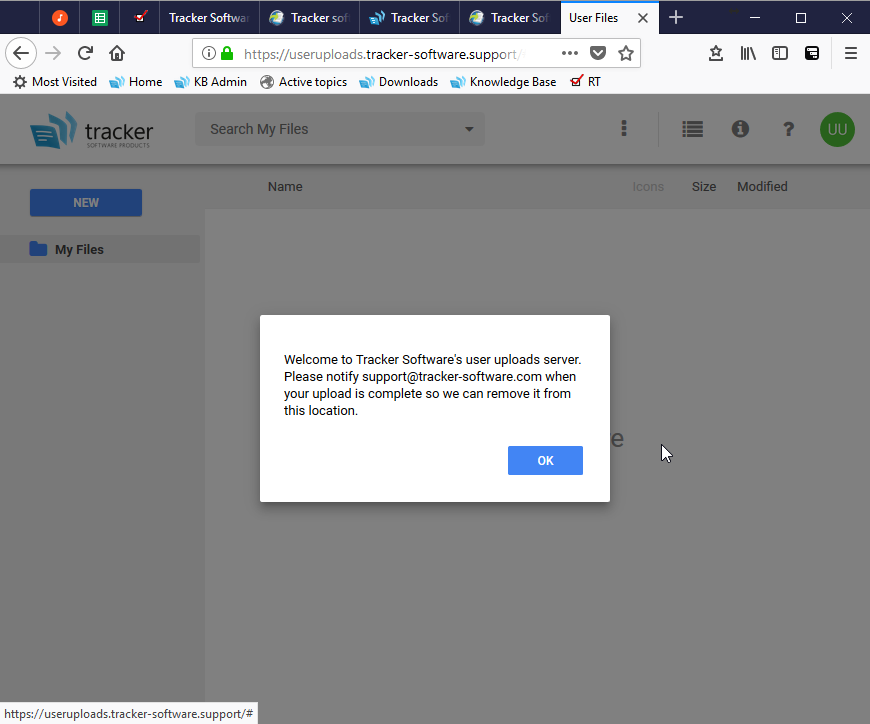Sort files by Size column
Viewport: 870px width, 724px height.
coord(704,187)
